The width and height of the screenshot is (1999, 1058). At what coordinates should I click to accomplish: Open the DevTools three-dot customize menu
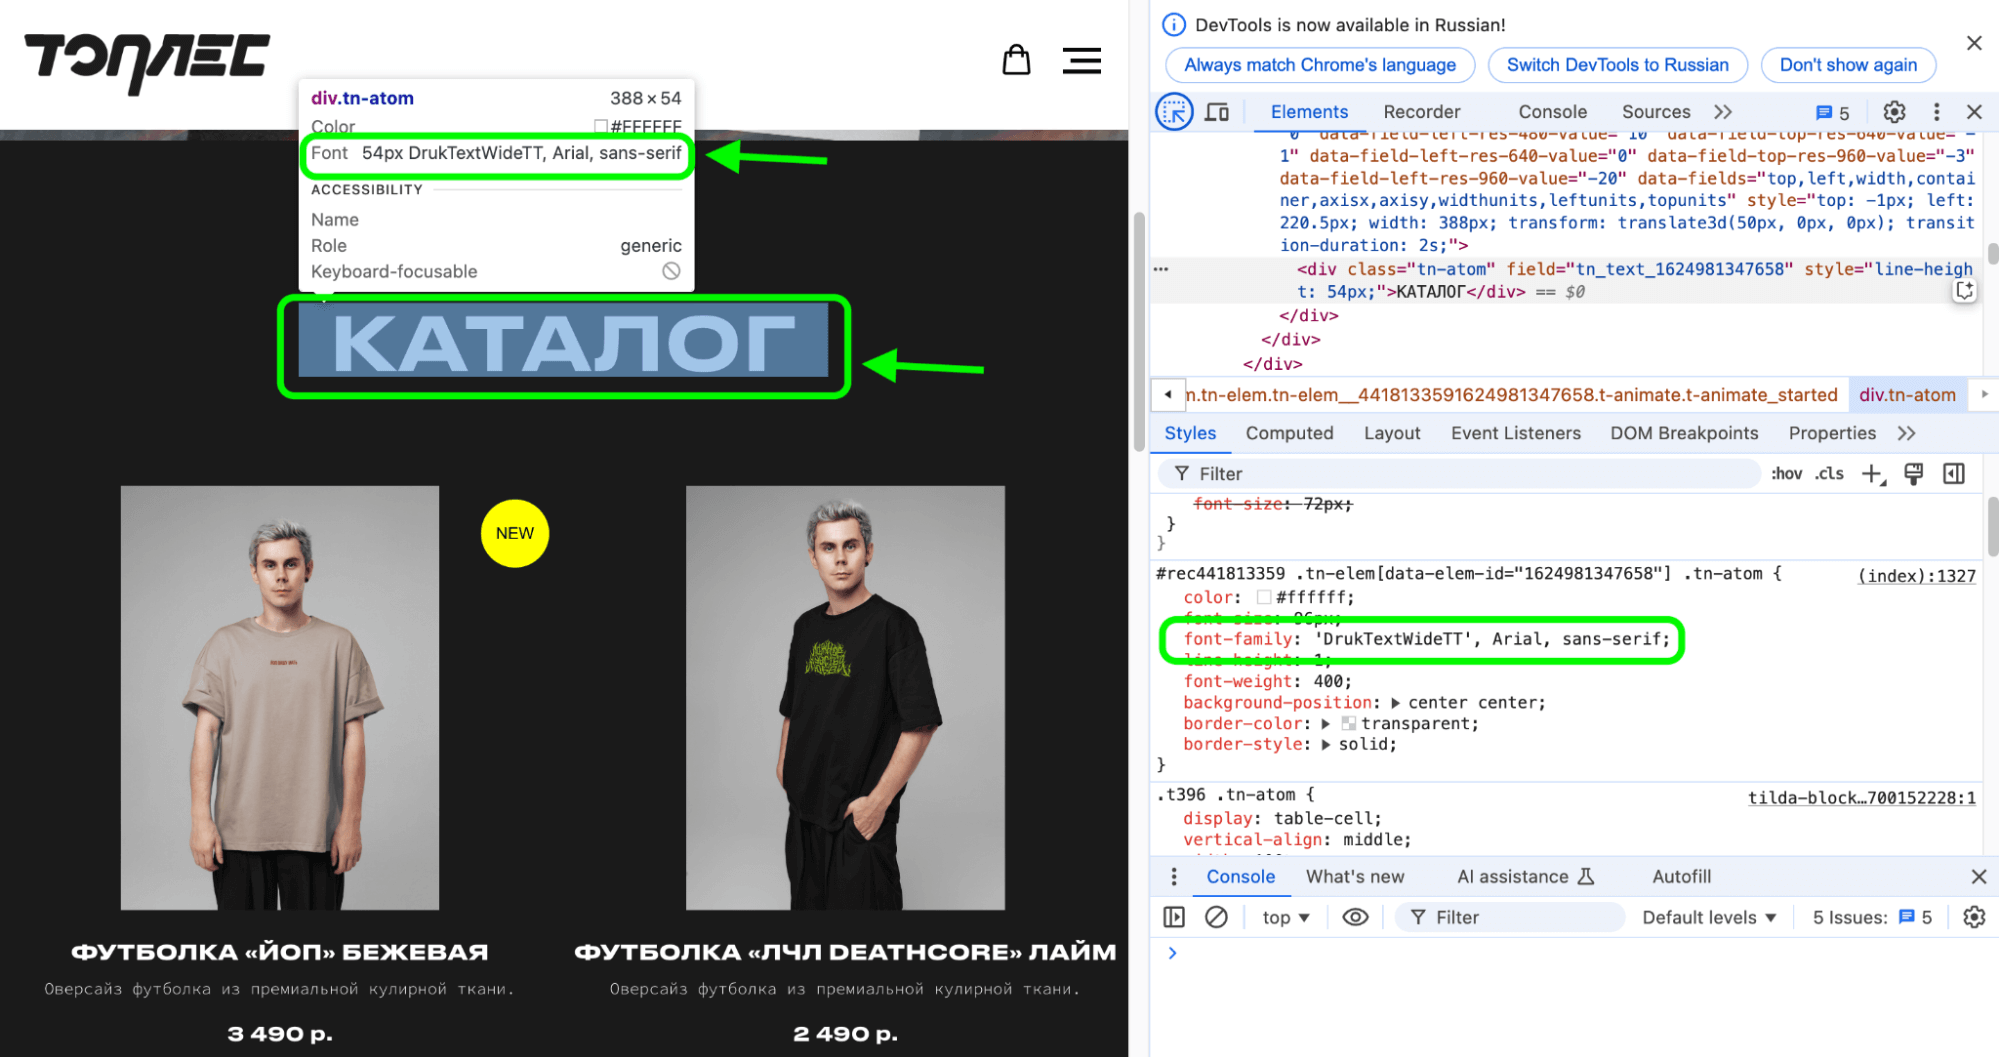coord(1936,112)
